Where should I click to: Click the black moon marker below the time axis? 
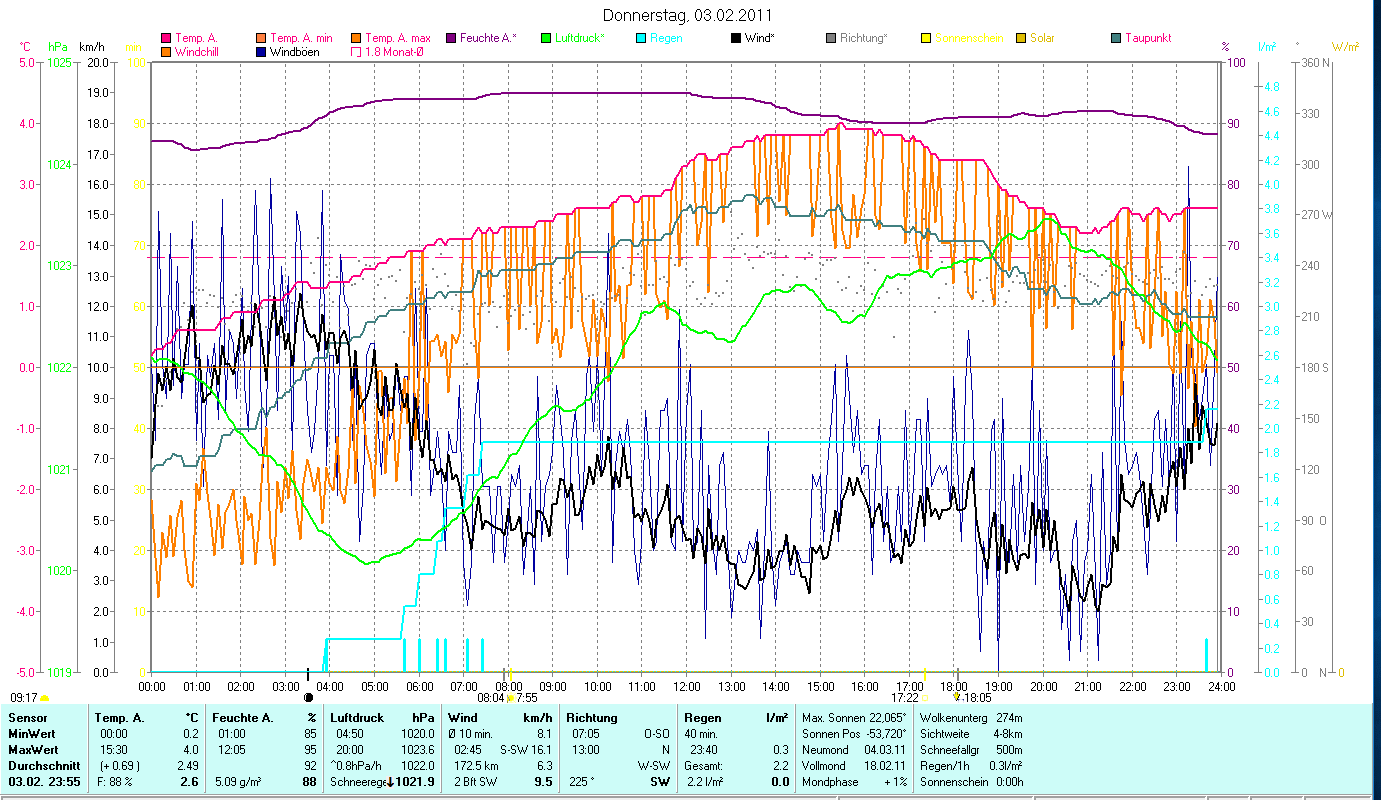(308, 697)
